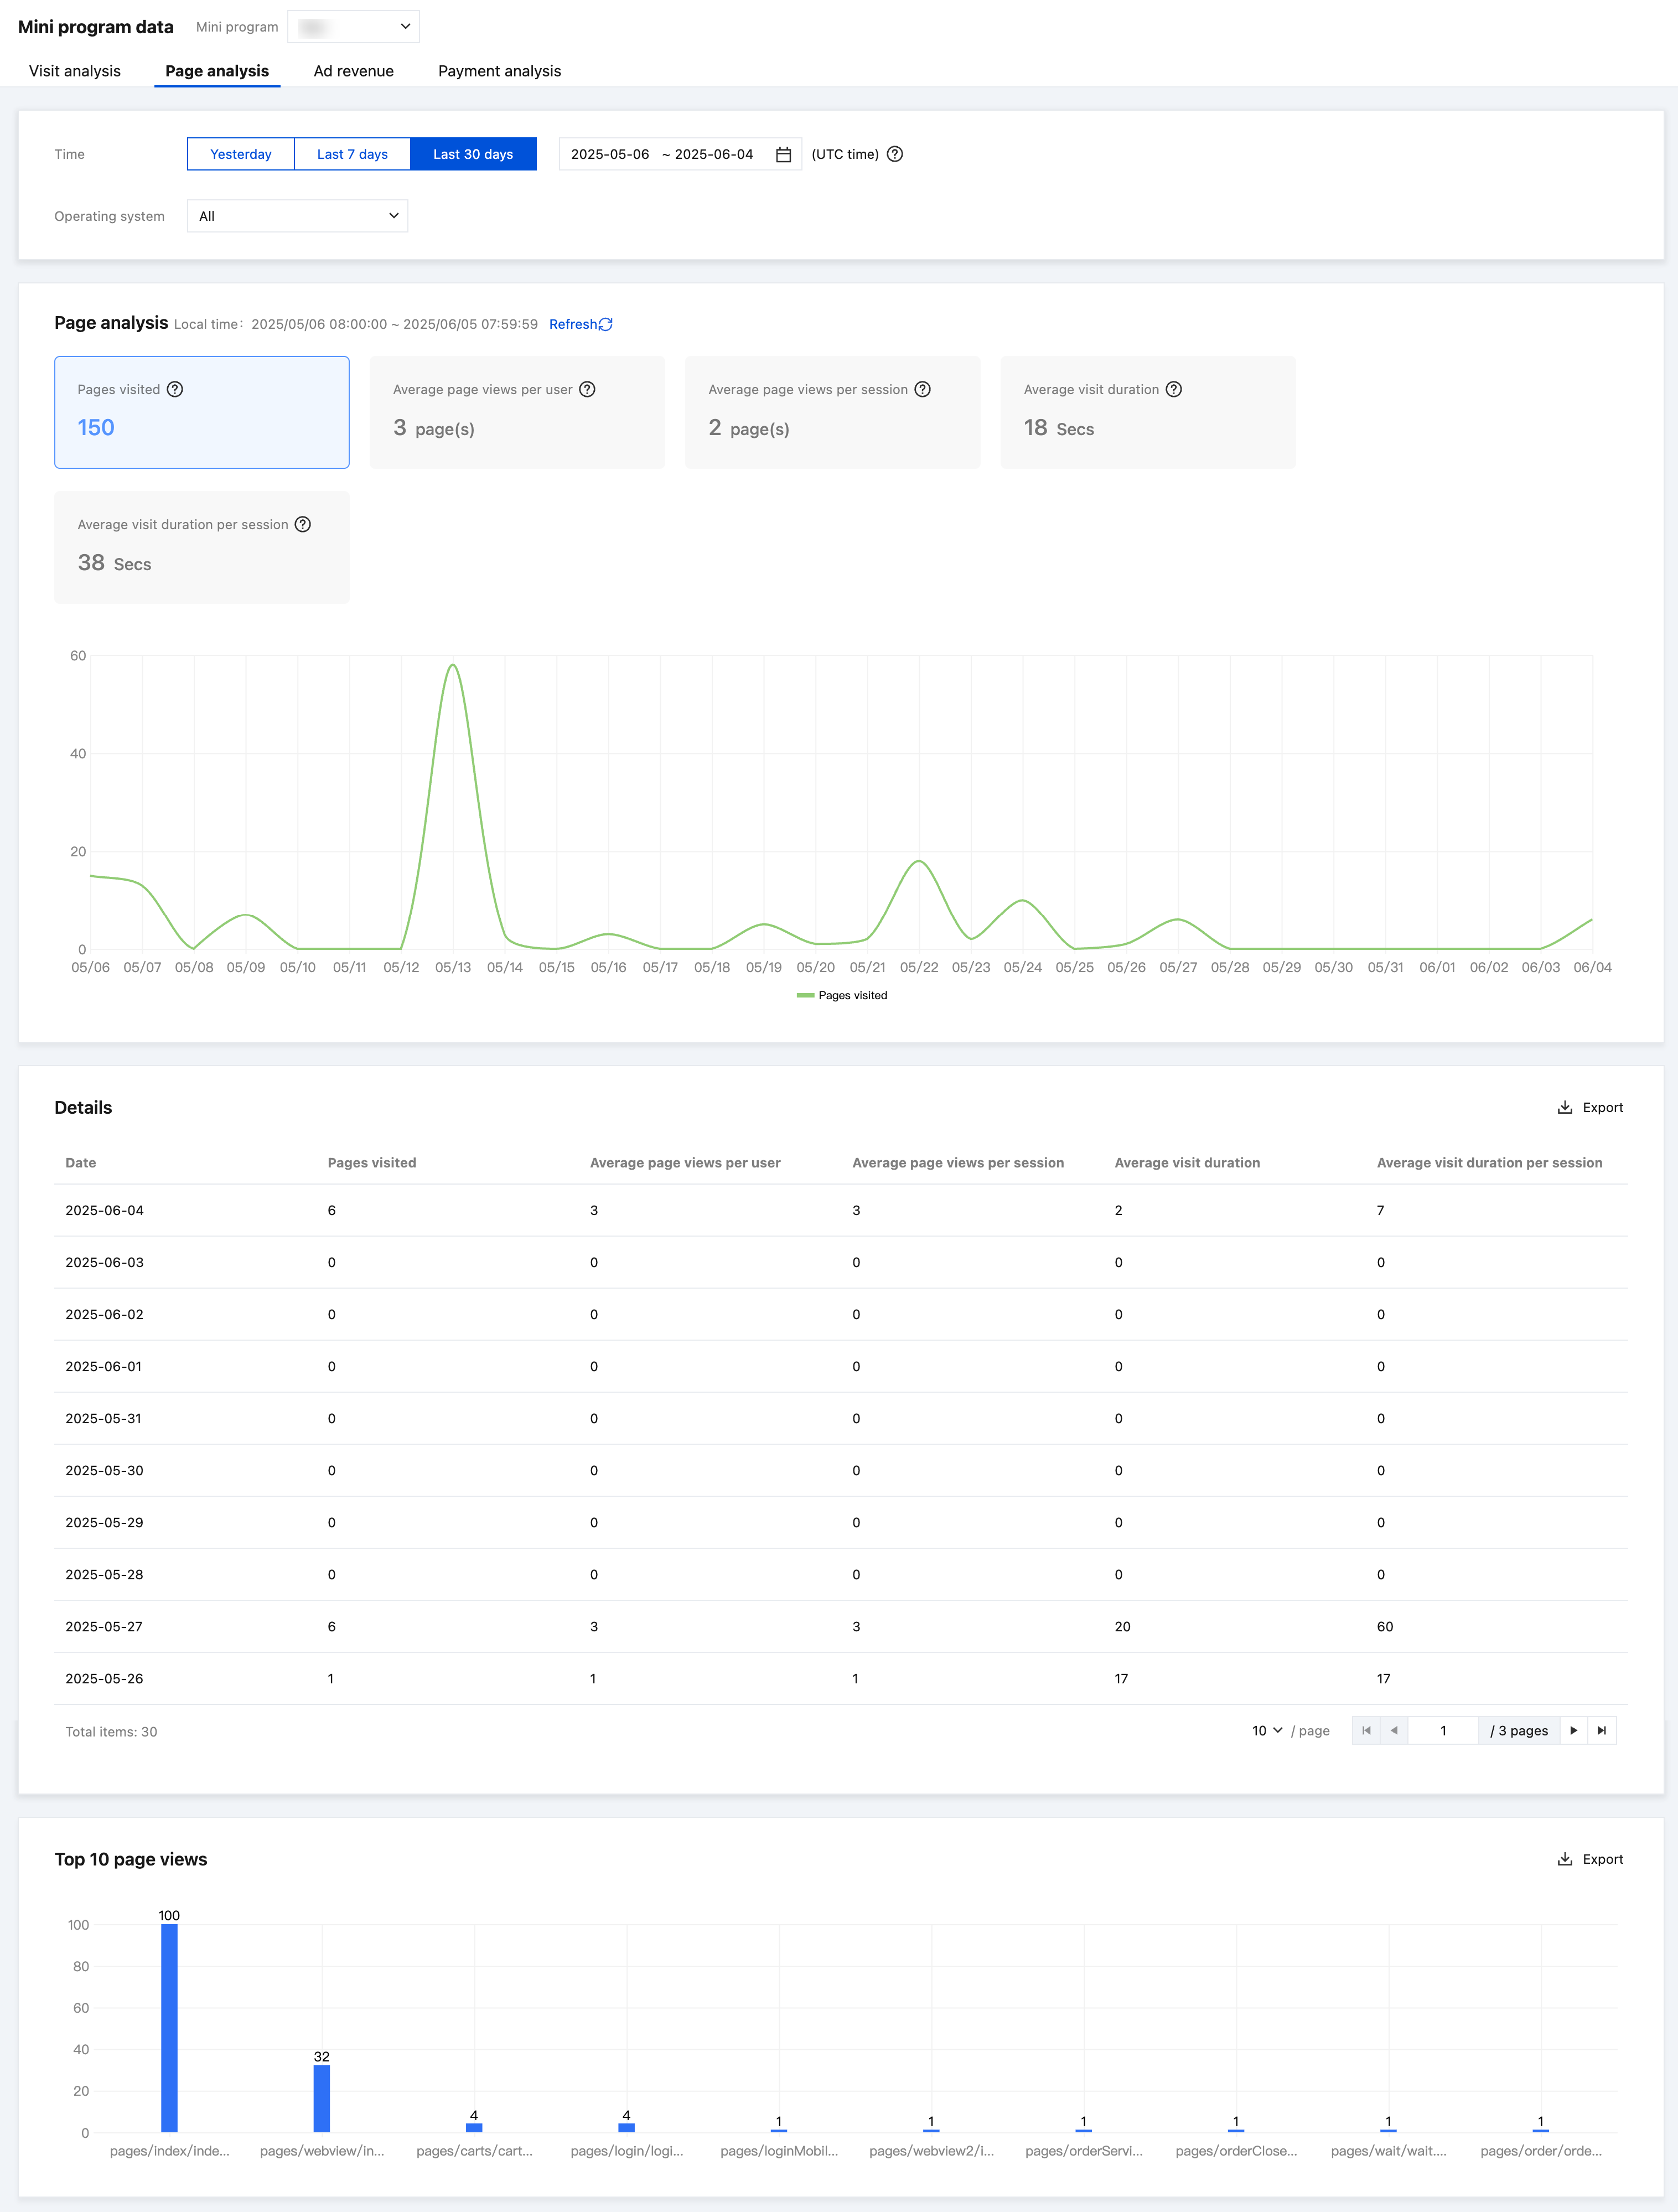Screen dimensions: 1678x2212
Task: Click help icon for average page views per user
Action: (587, 389)
